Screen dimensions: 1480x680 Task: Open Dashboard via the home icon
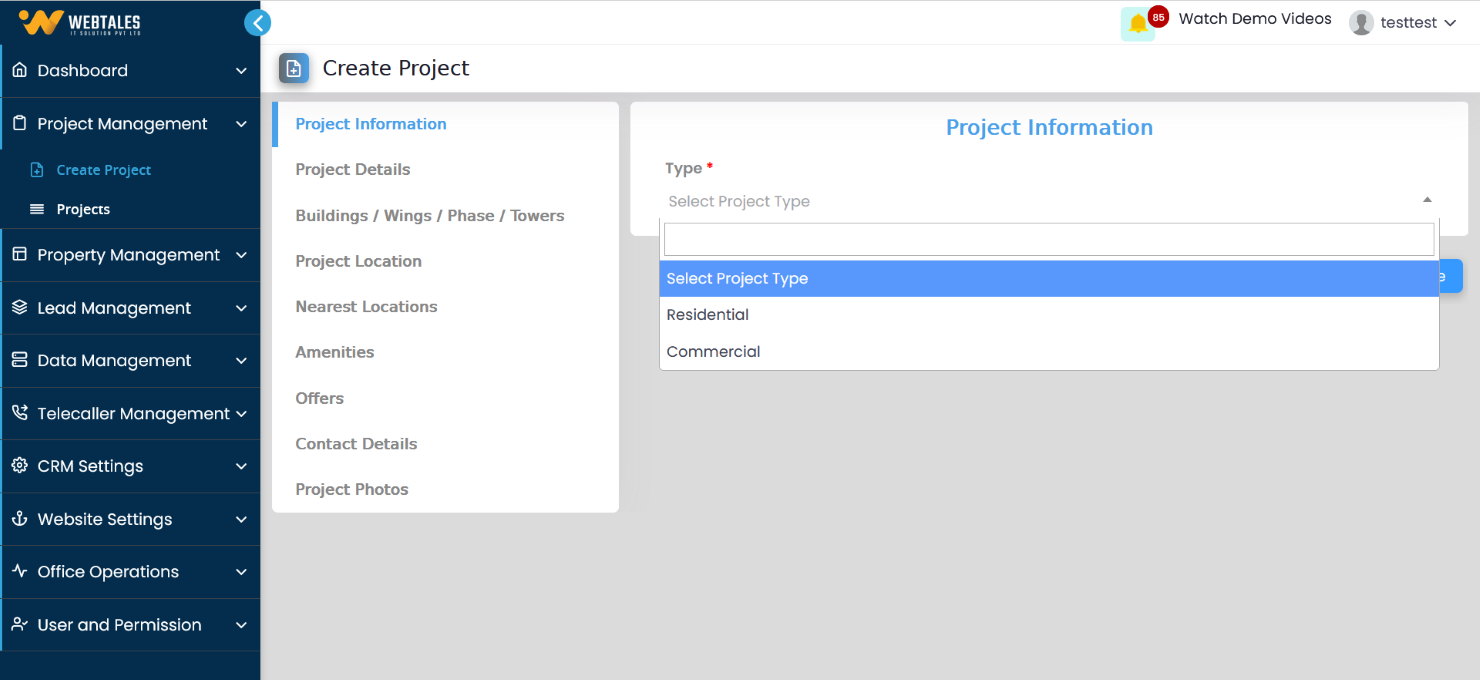[22, 70]
